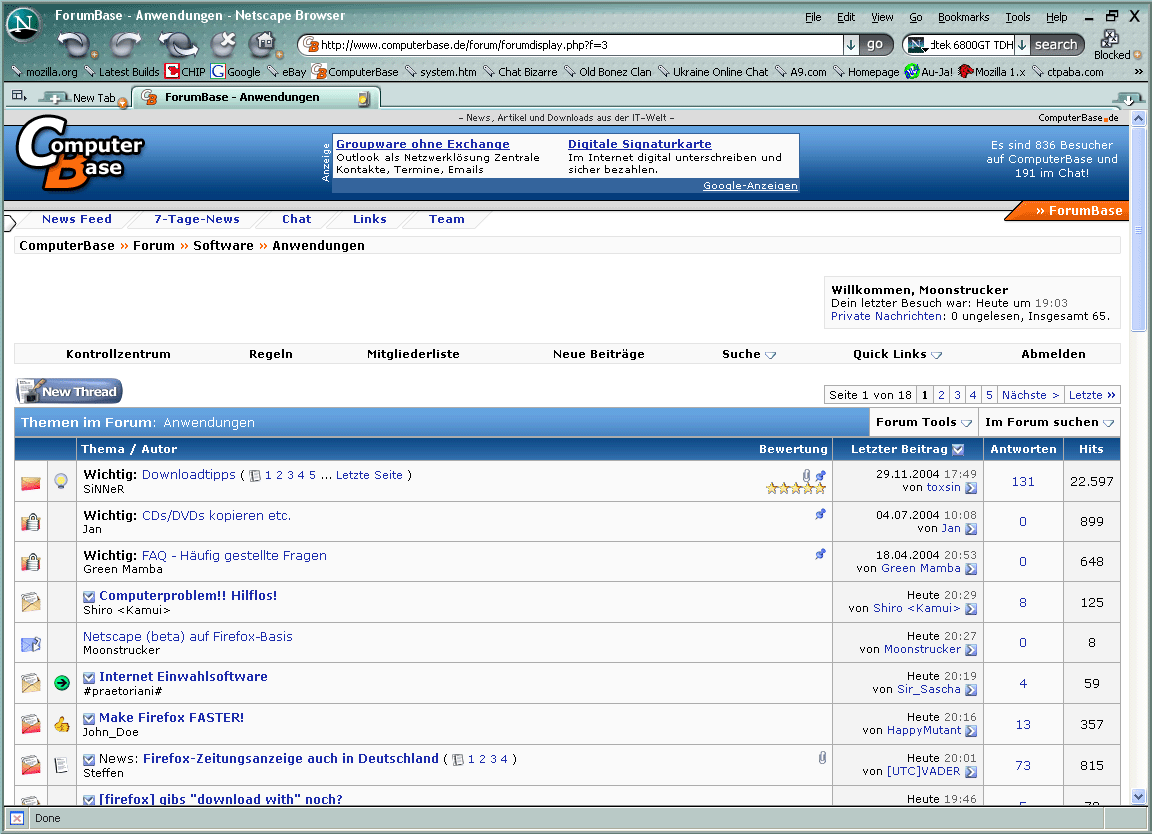Click the security icon in status bar
The height and width of the screenshot is (834, 1152).
(17, 818)
